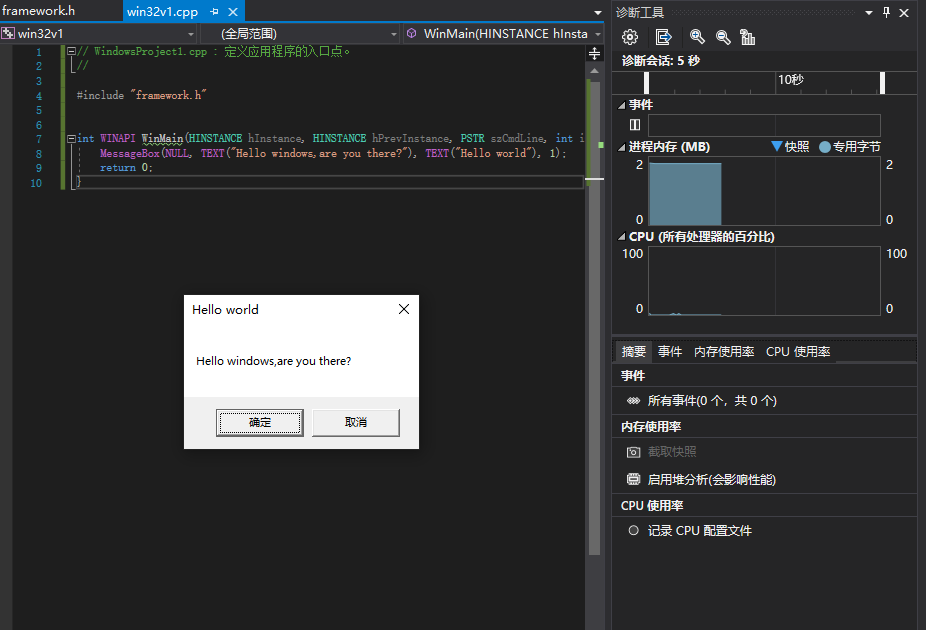
Task: Click the split editor icon above the scrollbar
Action: 595,54
